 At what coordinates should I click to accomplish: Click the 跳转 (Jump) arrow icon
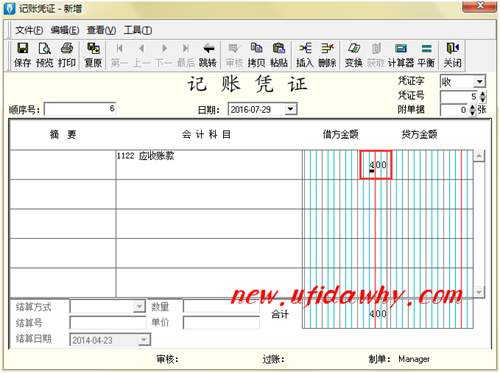208,55
